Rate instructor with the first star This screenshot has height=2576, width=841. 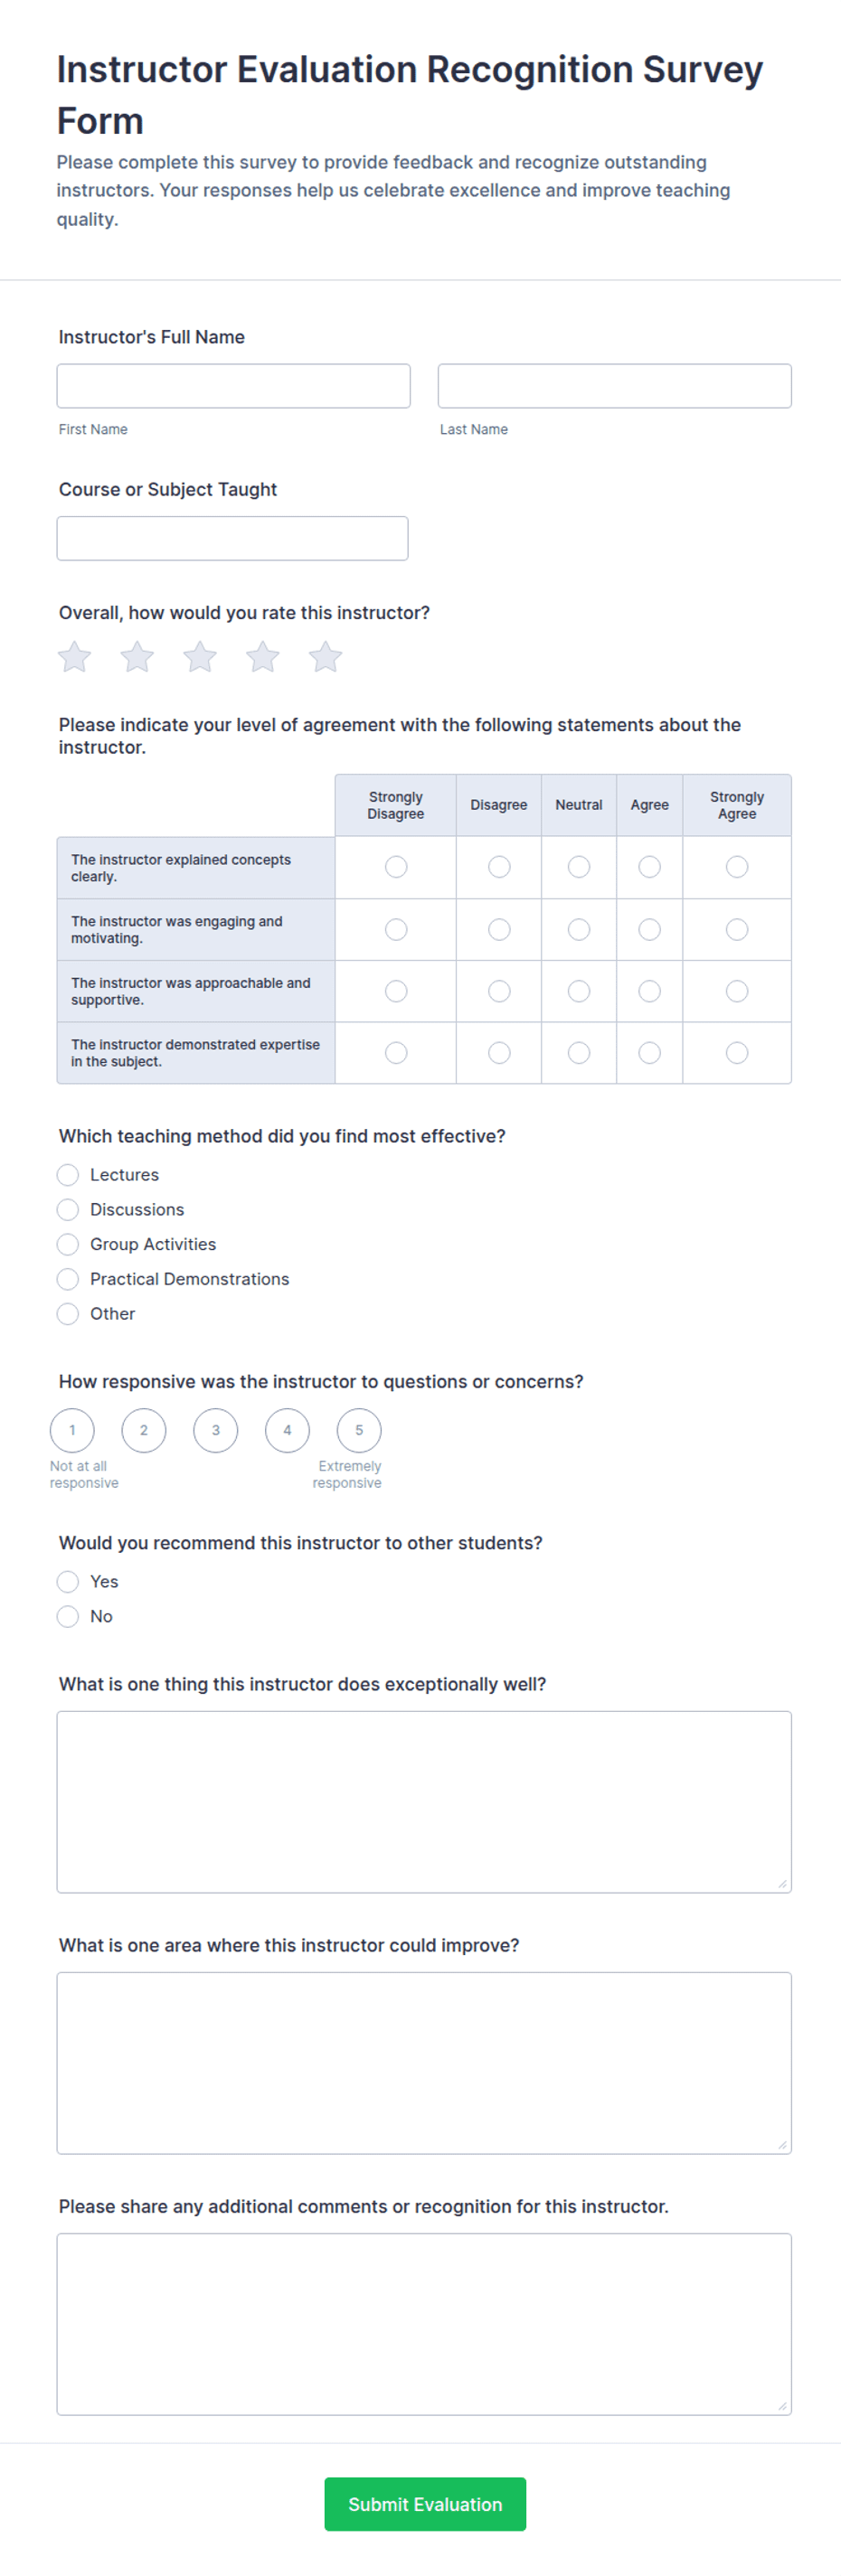coord(74,657)
